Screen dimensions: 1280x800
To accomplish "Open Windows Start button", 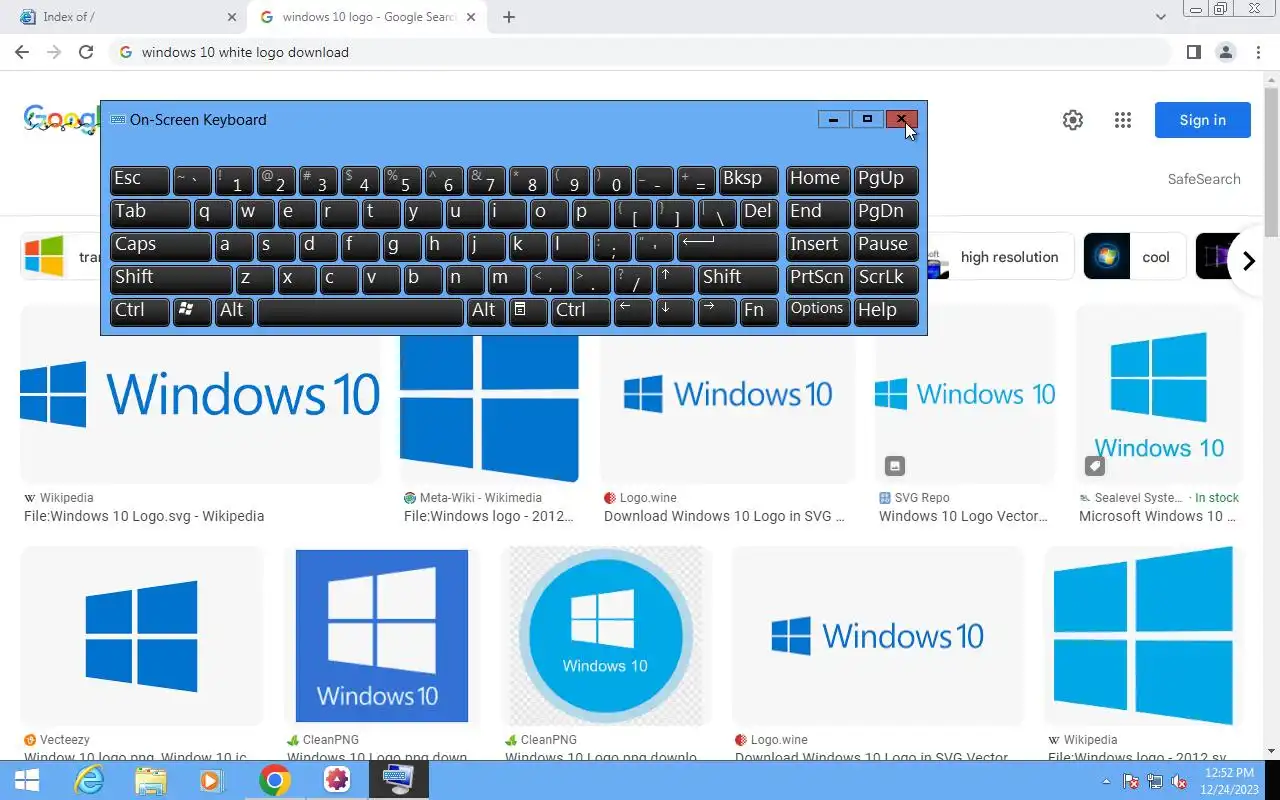I will pos(27,780).
